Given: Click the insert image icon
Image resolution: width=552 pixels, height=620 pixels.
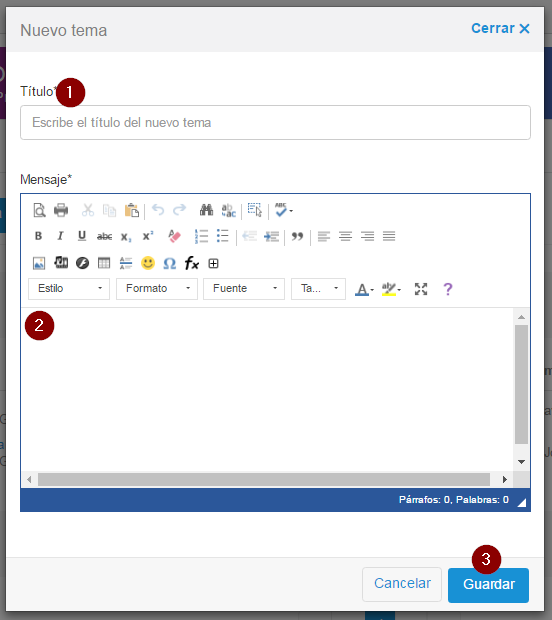Looking at the screenshot, I should (x=39, y=263).
